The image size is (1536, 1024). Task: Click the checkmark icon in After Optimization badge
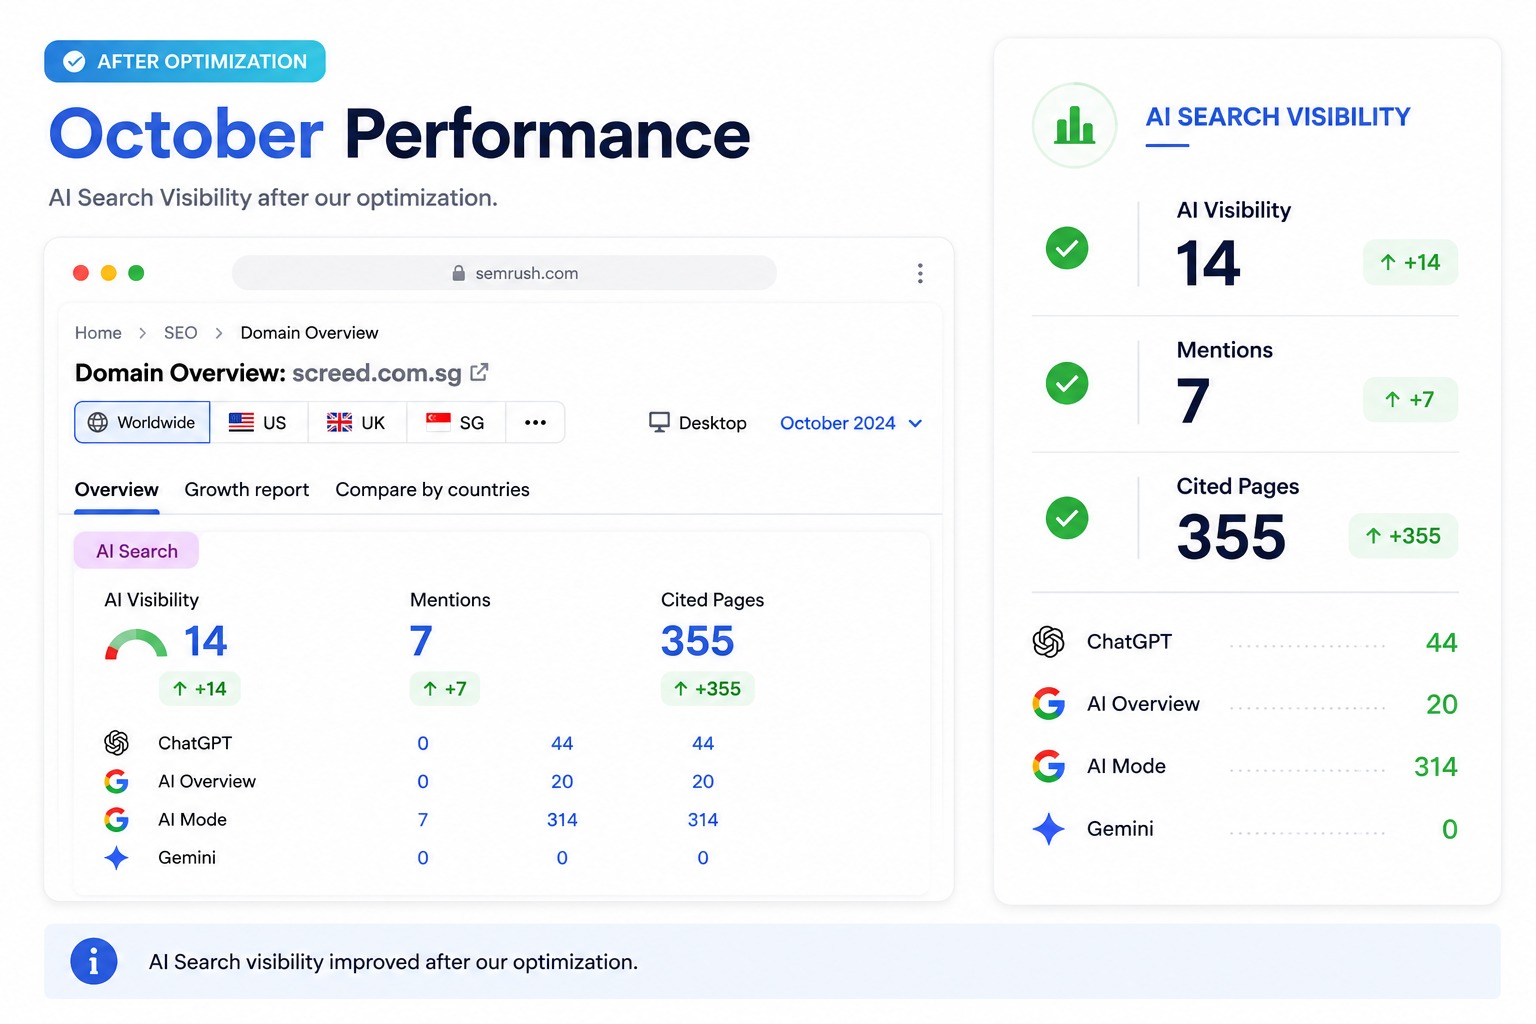tap(74, 62)
